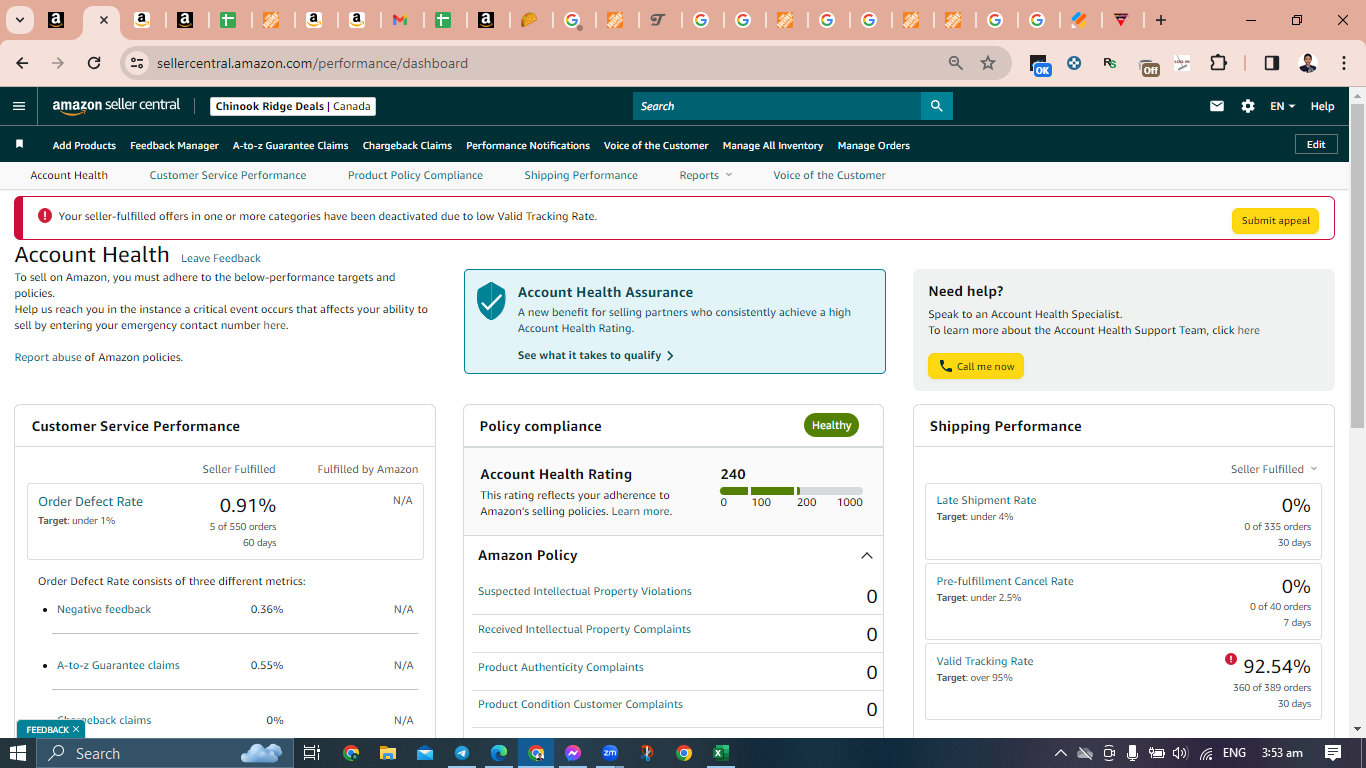This screenshot has width=1366, height=768.
Task: Click the Account Health Assurance shield icon
Action: pos(491,301)
